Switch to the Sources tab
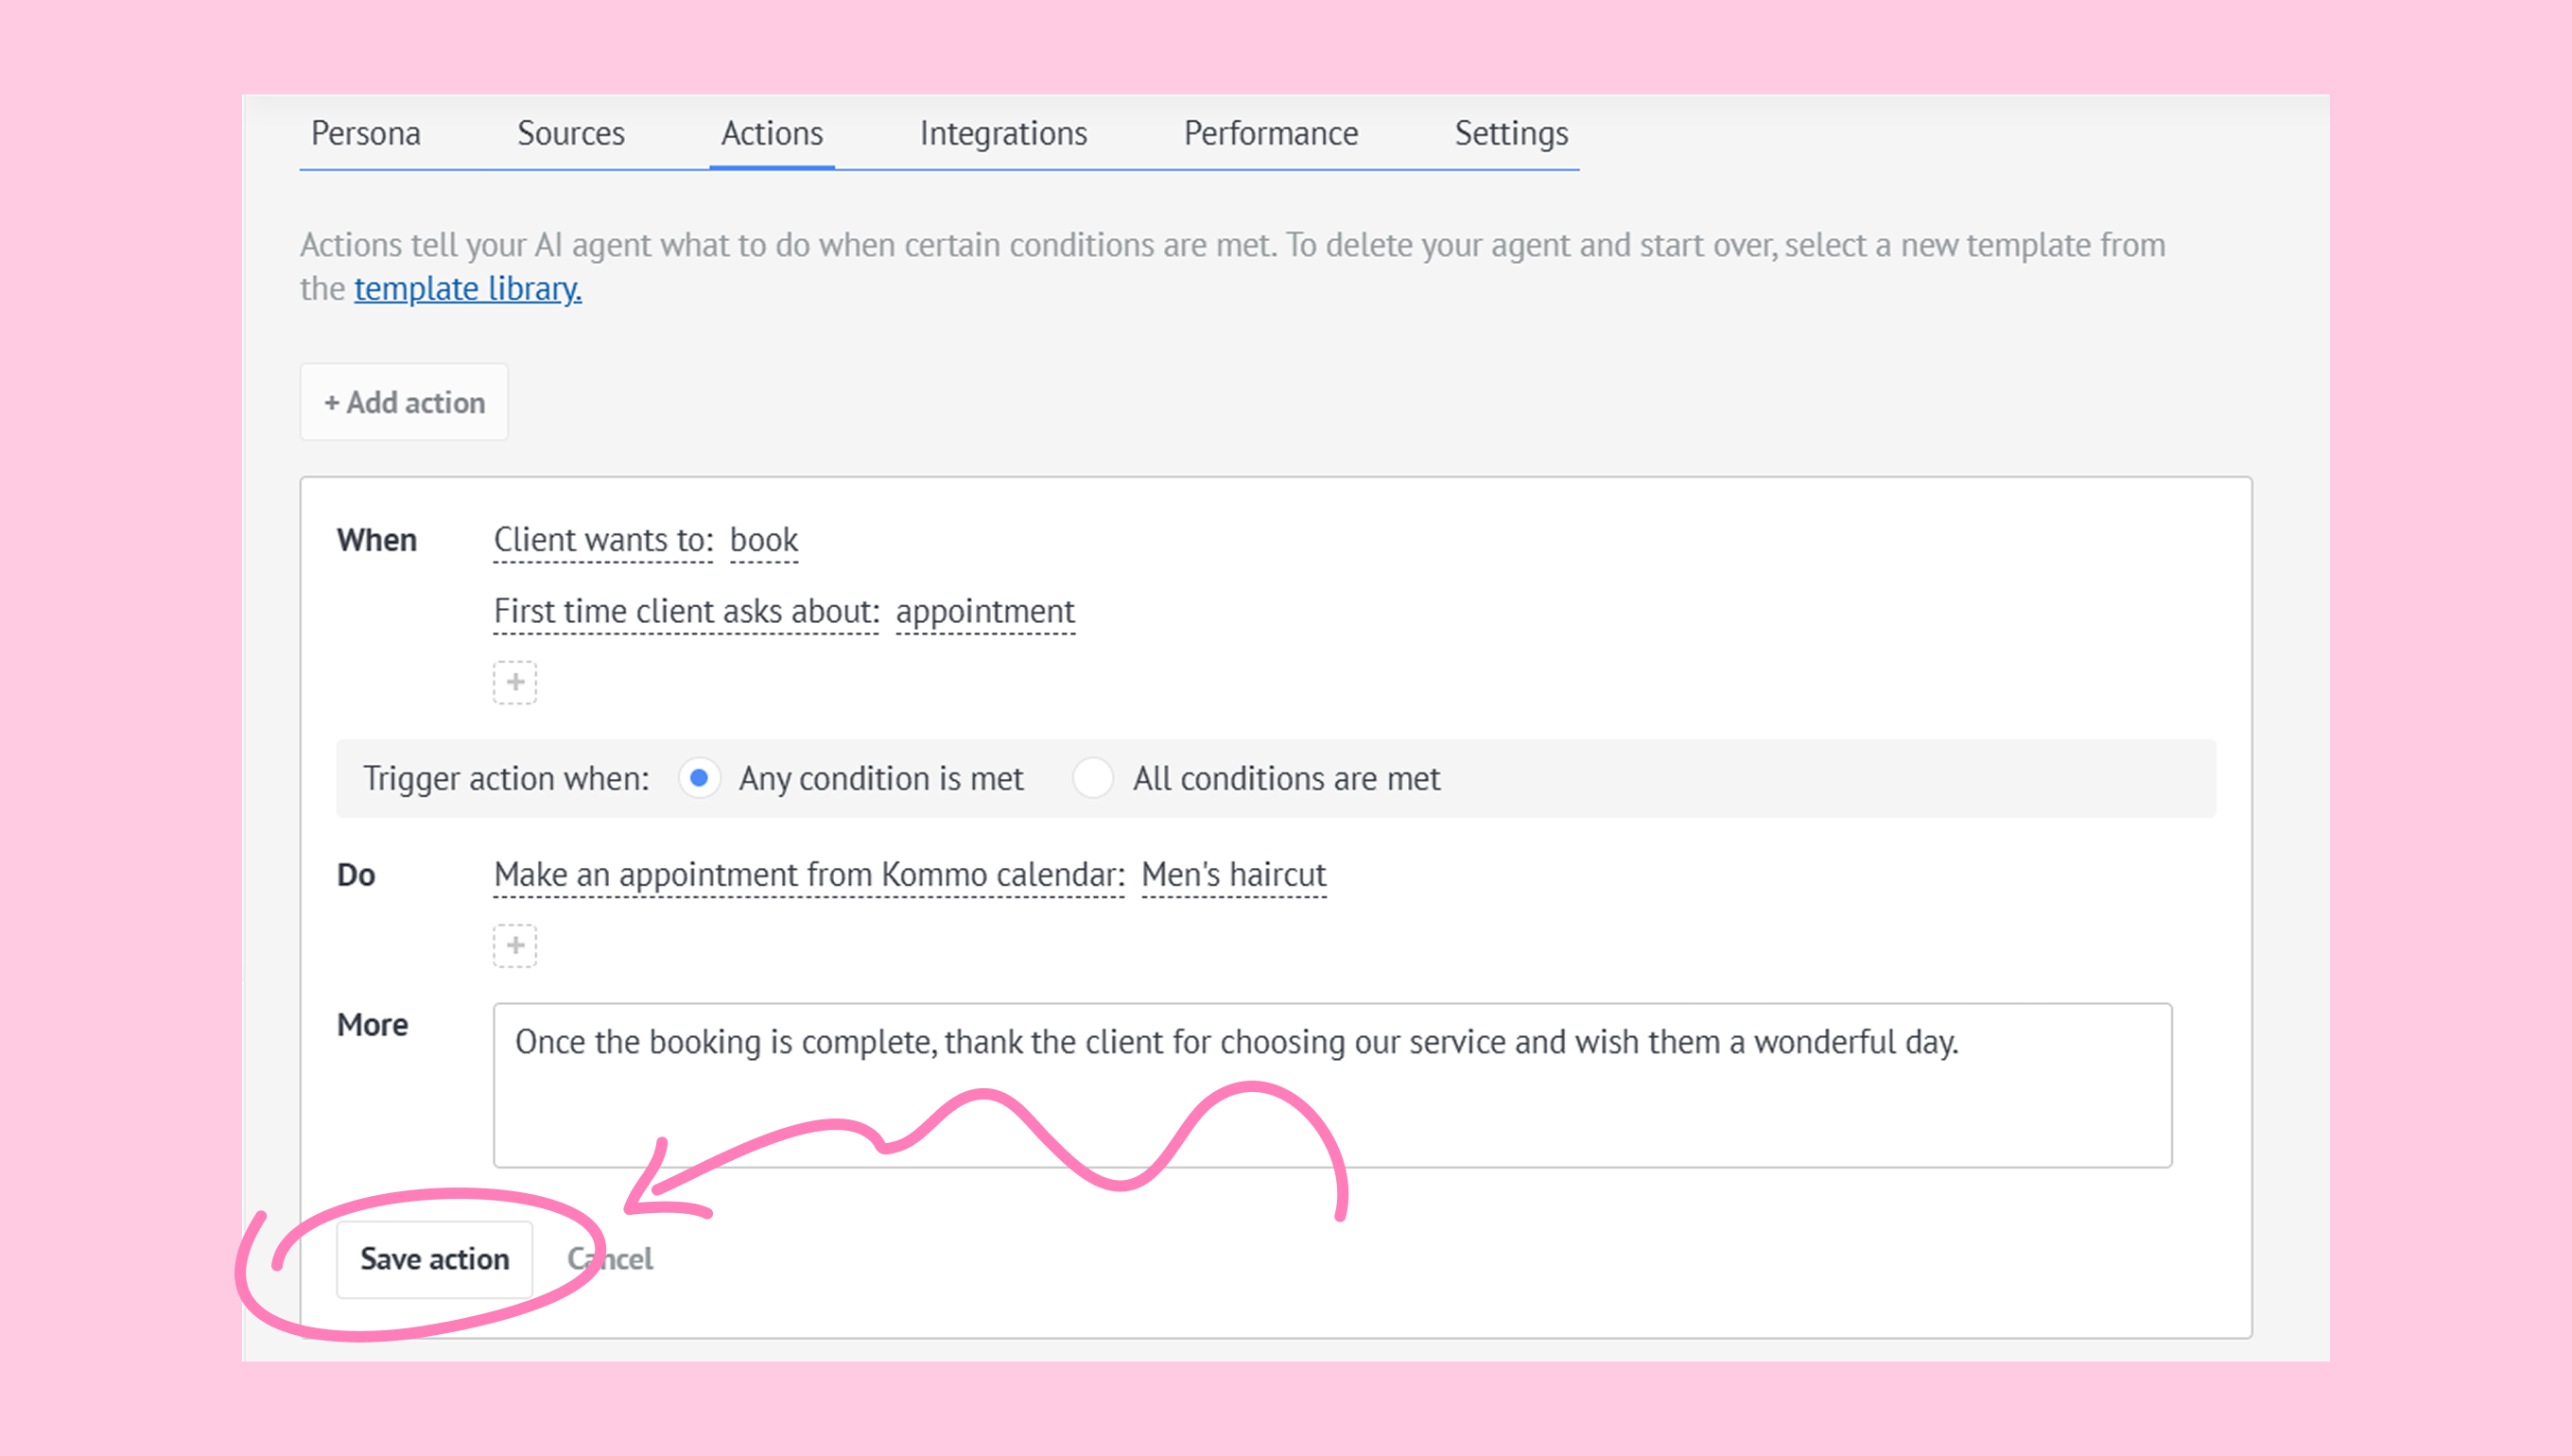The height and width of the screenshot is (1456, 2572). [570, 134]
